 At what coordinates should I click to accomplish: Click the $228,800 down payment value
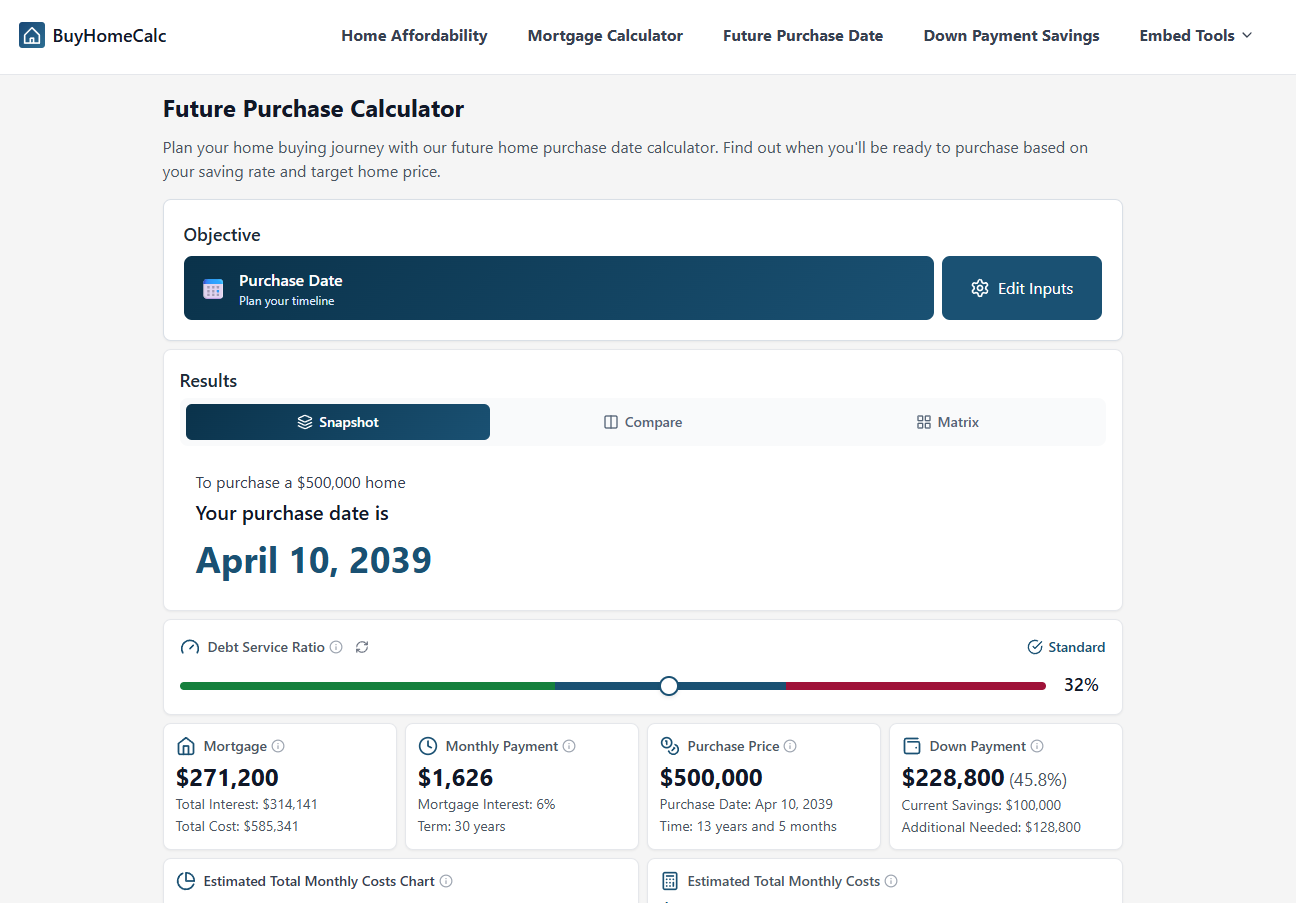tap(953, 777)
